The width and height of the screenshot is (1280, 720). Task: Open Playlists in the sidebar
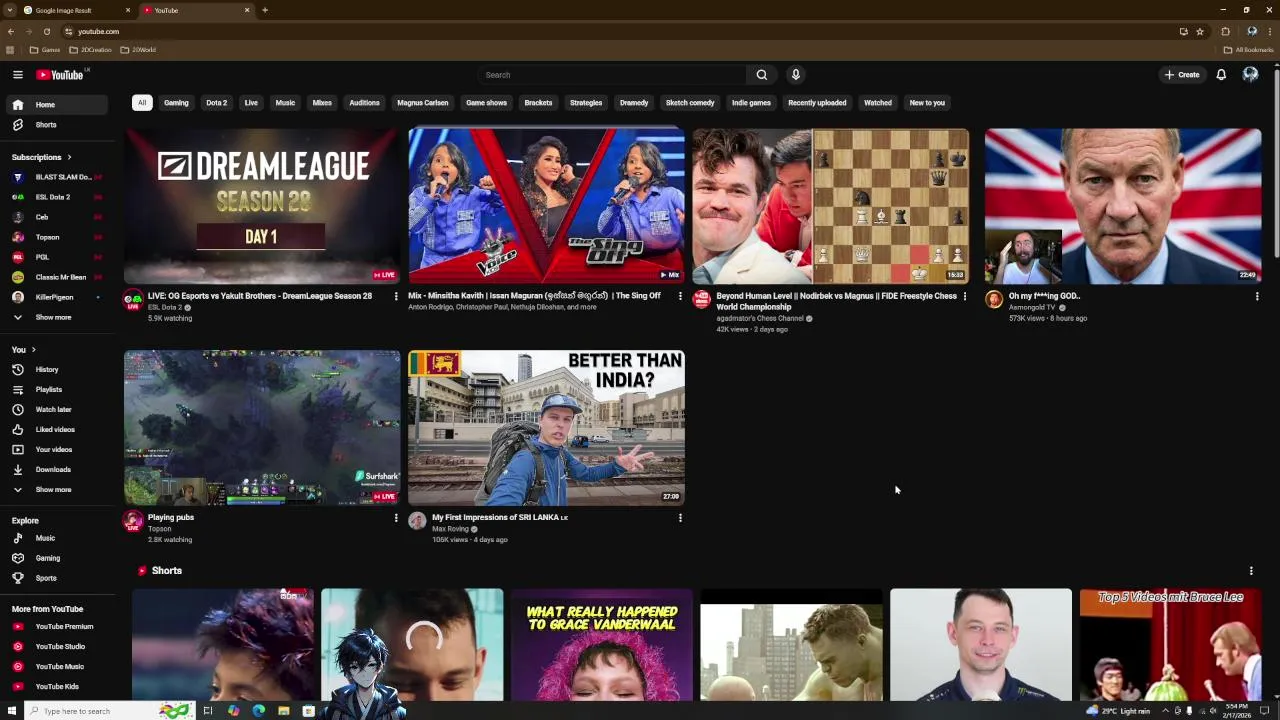(x=58, y=390)
